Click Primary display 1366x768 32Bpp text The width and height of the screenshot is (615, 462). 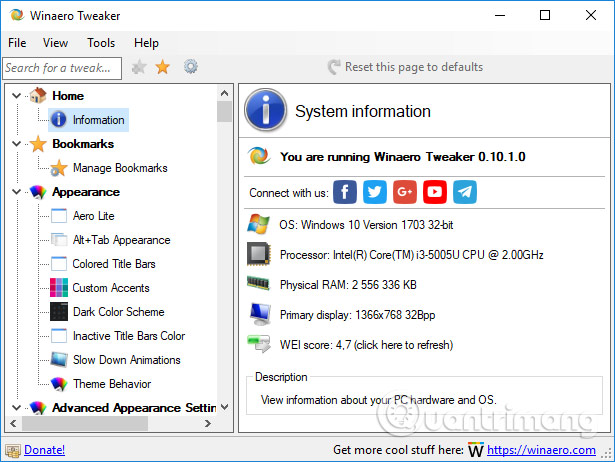click(x=357, y=315)
